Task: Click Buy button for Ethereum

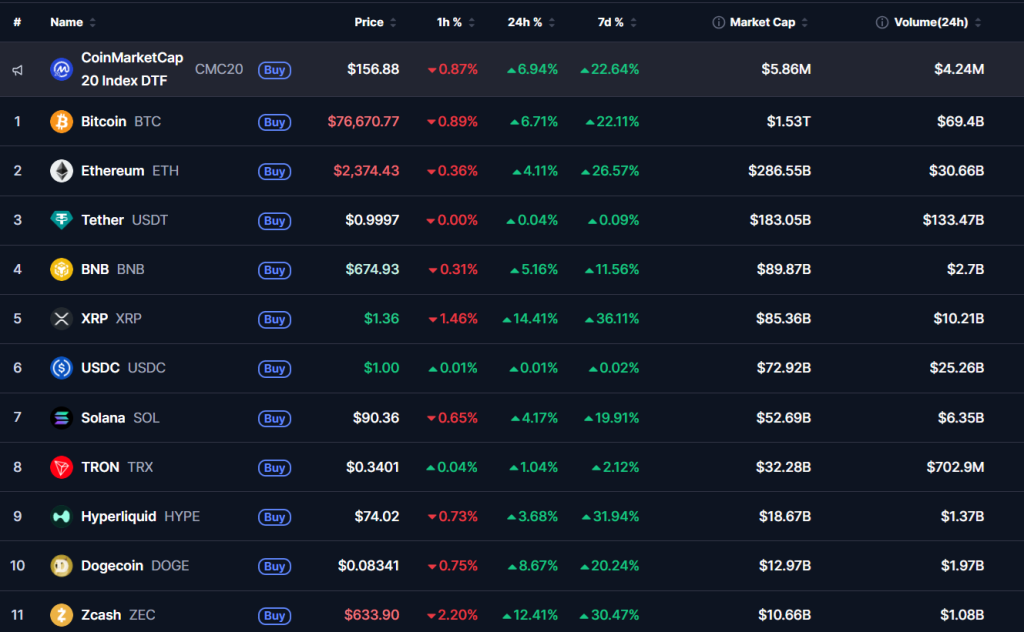Action: pos(274,172)
